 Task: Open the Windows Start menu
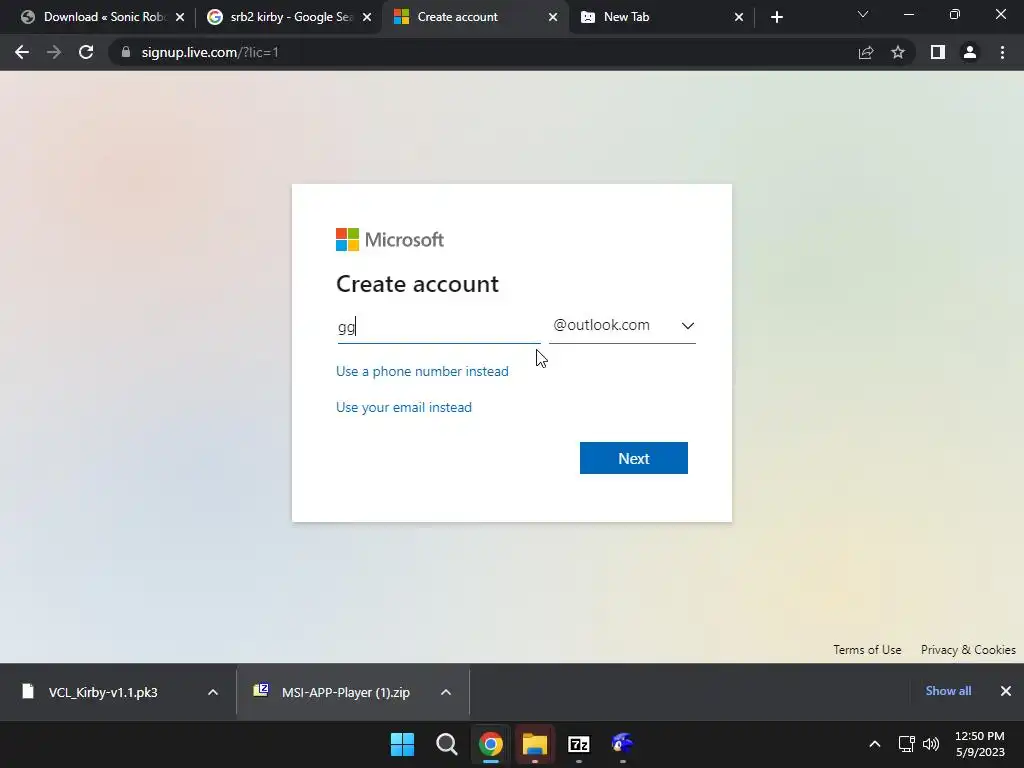click(x=402, y=744)
